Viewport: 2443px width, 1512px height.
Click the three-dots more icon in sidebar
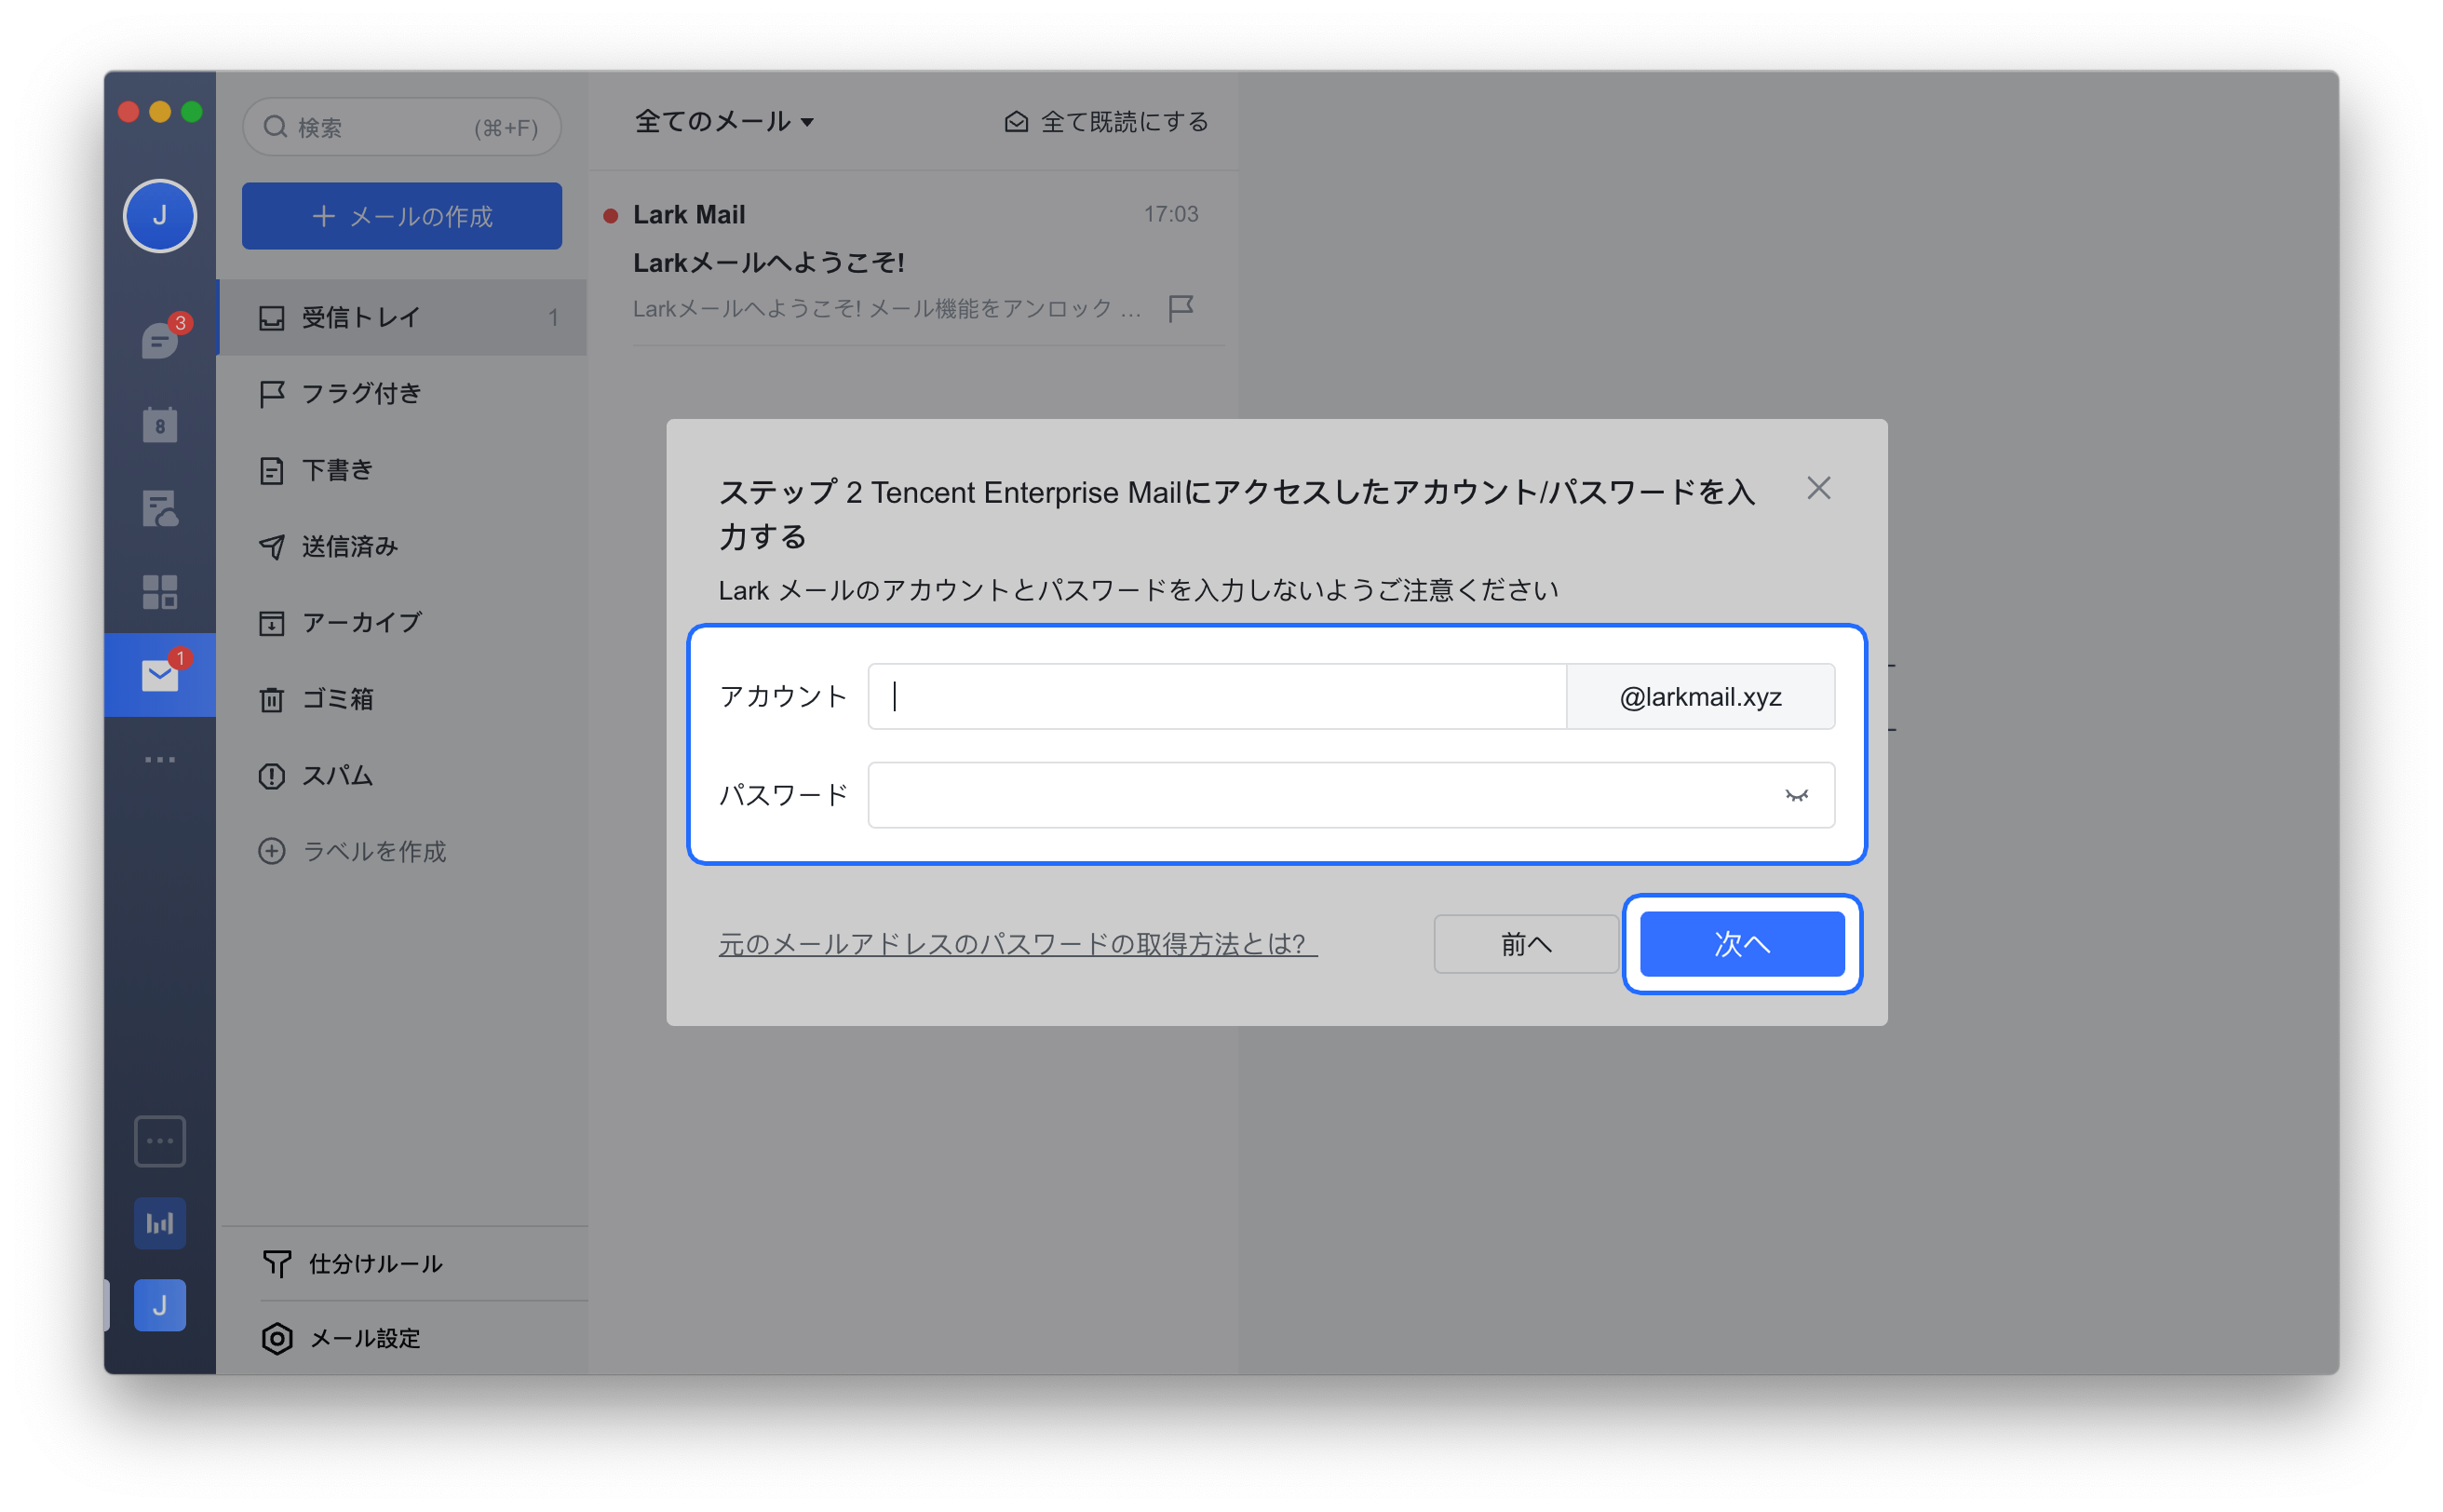click(x=160, y=760)
